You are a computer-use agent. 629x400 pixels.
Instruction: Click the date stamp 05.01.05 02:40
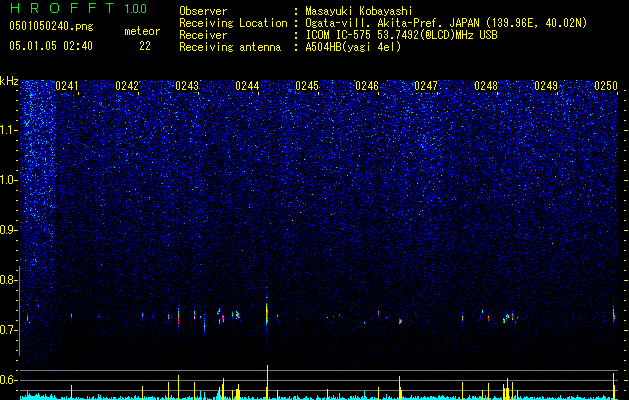(x=51, y=46)
